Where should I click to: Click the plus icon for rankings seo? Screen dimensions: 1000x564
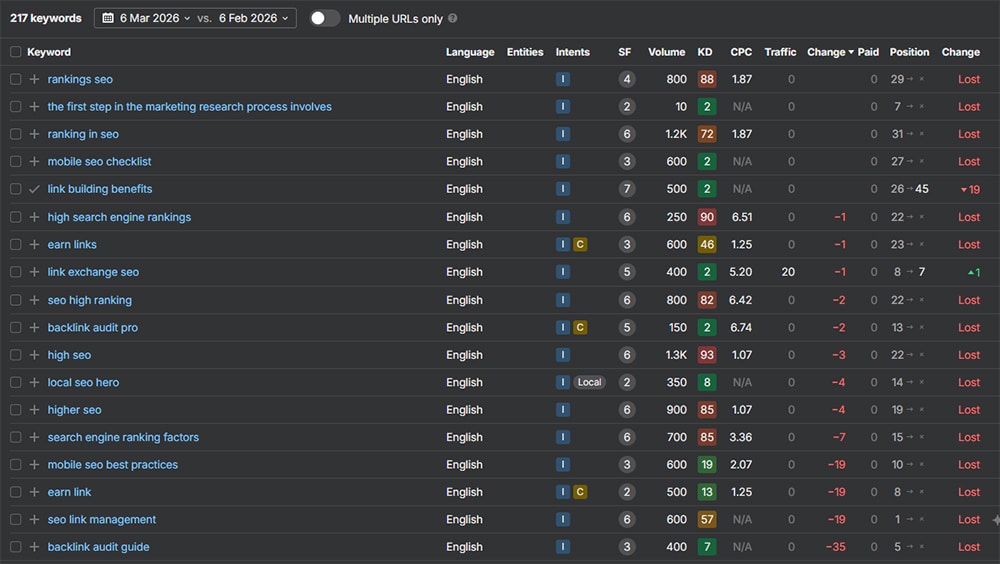(x=34, y=79)
